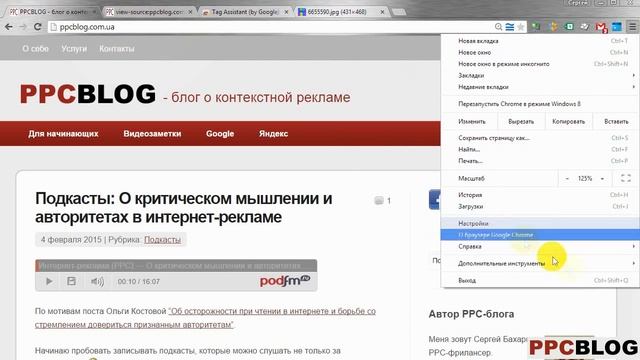Click the PPCBLOG site logo

coord(88,93)
